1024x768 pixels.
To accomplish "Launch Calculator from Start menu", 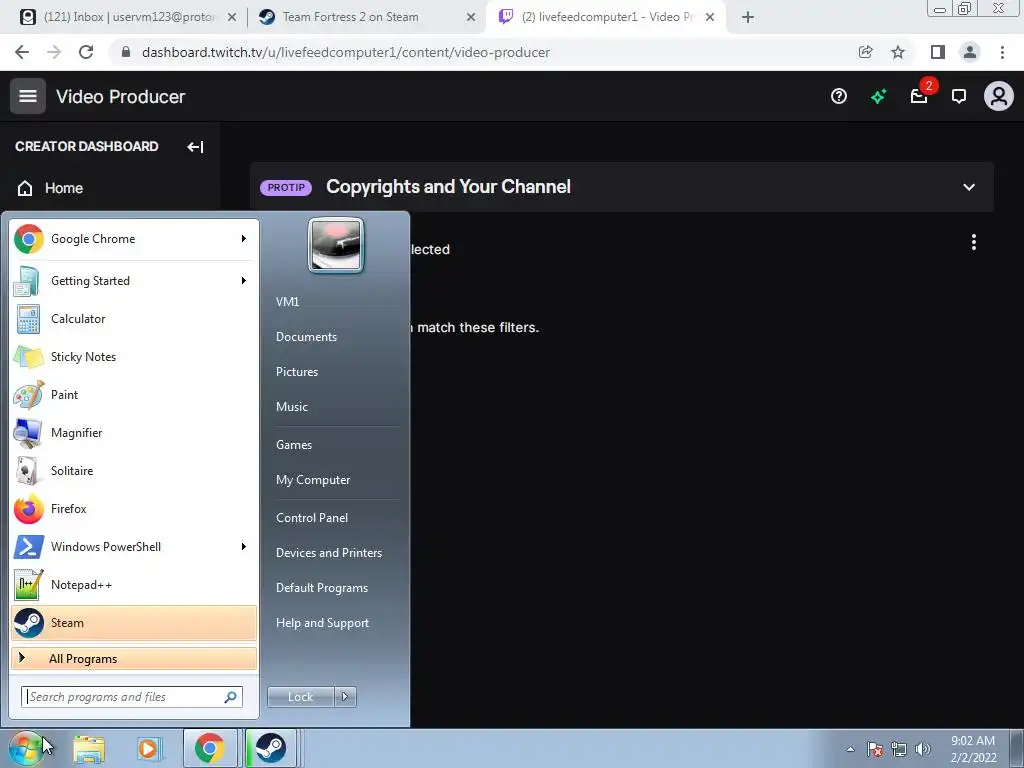I will click(x=134, y=319).
